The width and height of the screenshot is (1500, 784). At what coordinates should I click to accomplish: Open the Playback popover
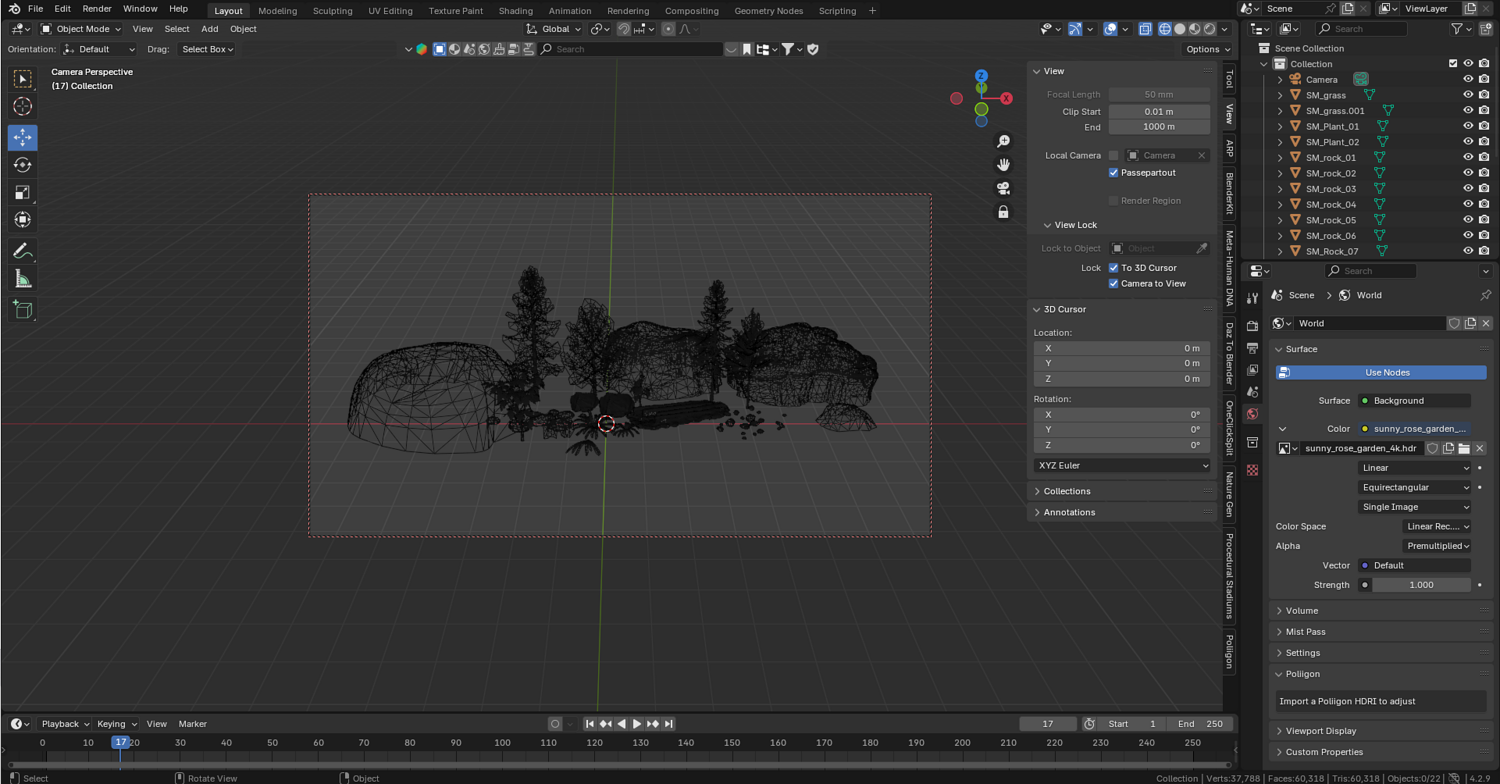[64, 724]
